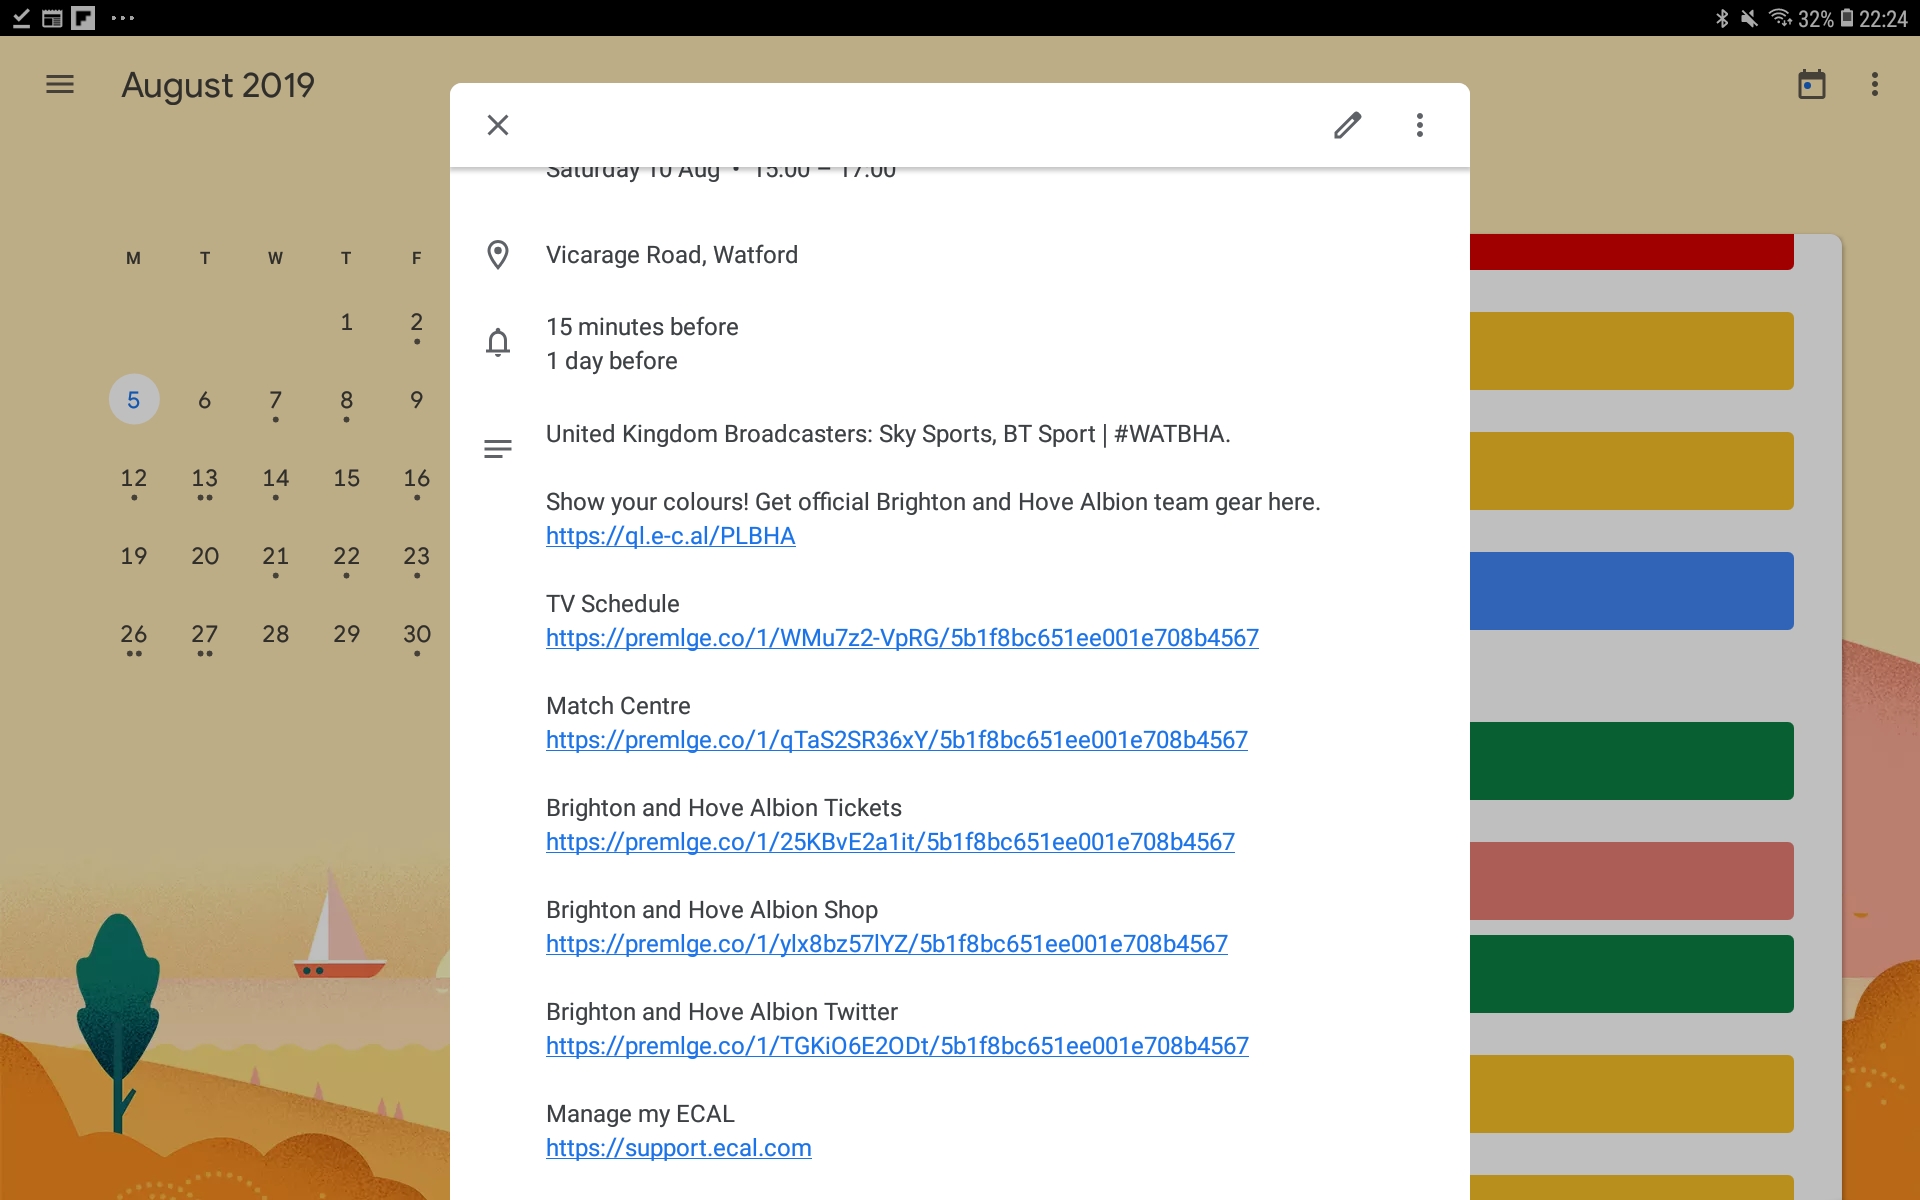Tap the notification bell icon

click(x=498, y=343)
